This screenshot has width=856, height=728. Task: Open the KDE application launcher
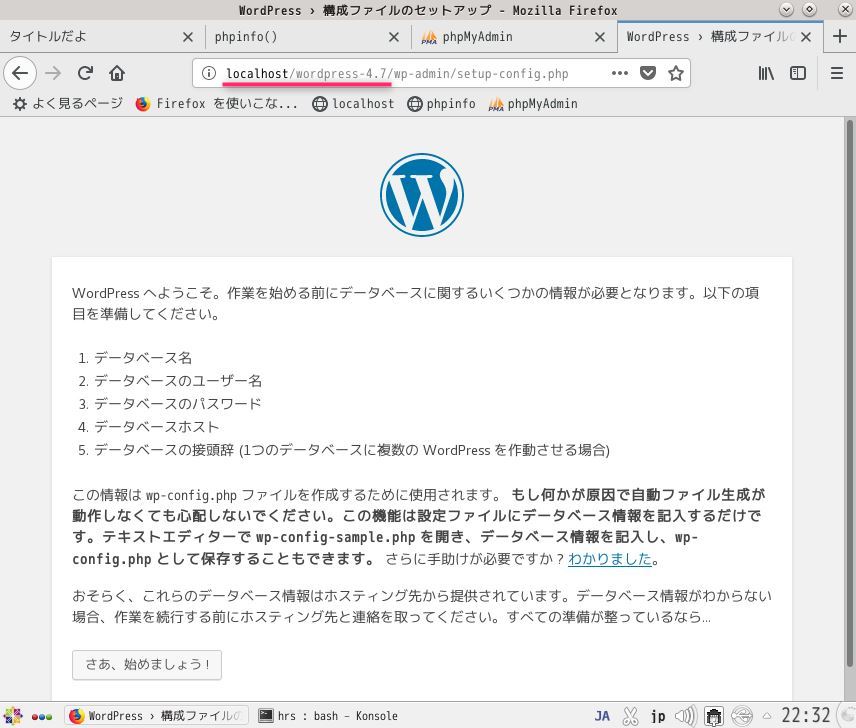pos(13,715)
